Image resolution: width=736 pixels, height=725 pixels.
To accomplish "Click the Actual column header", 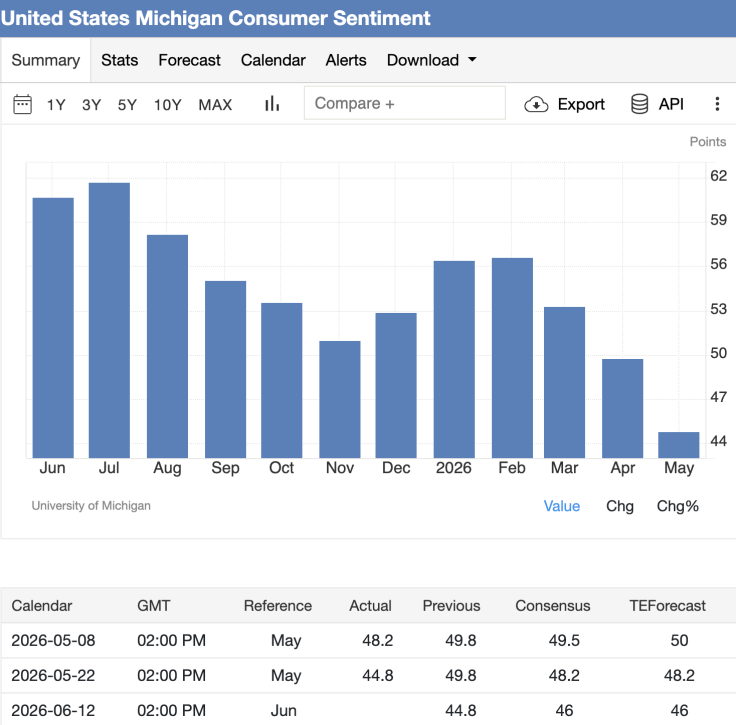I will tap(370, 605).
